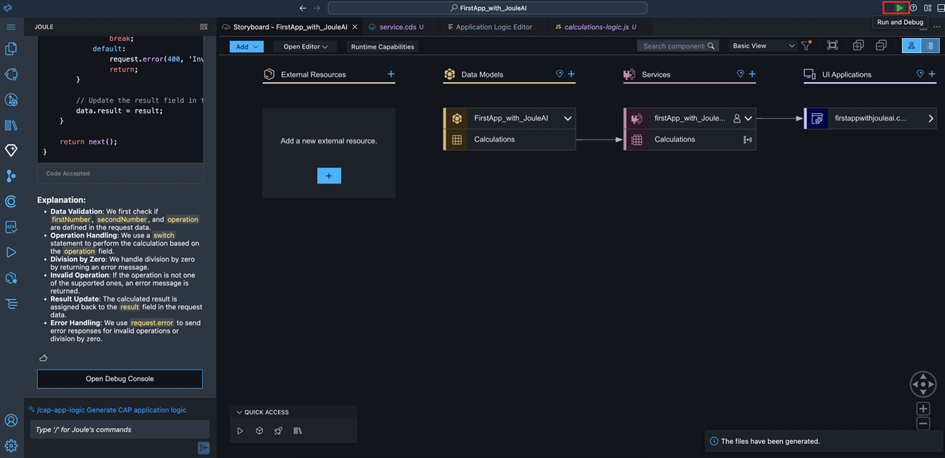Switch to the calculations-logic.js tab
Screen dimensions: 945x458
pos(594,27)
